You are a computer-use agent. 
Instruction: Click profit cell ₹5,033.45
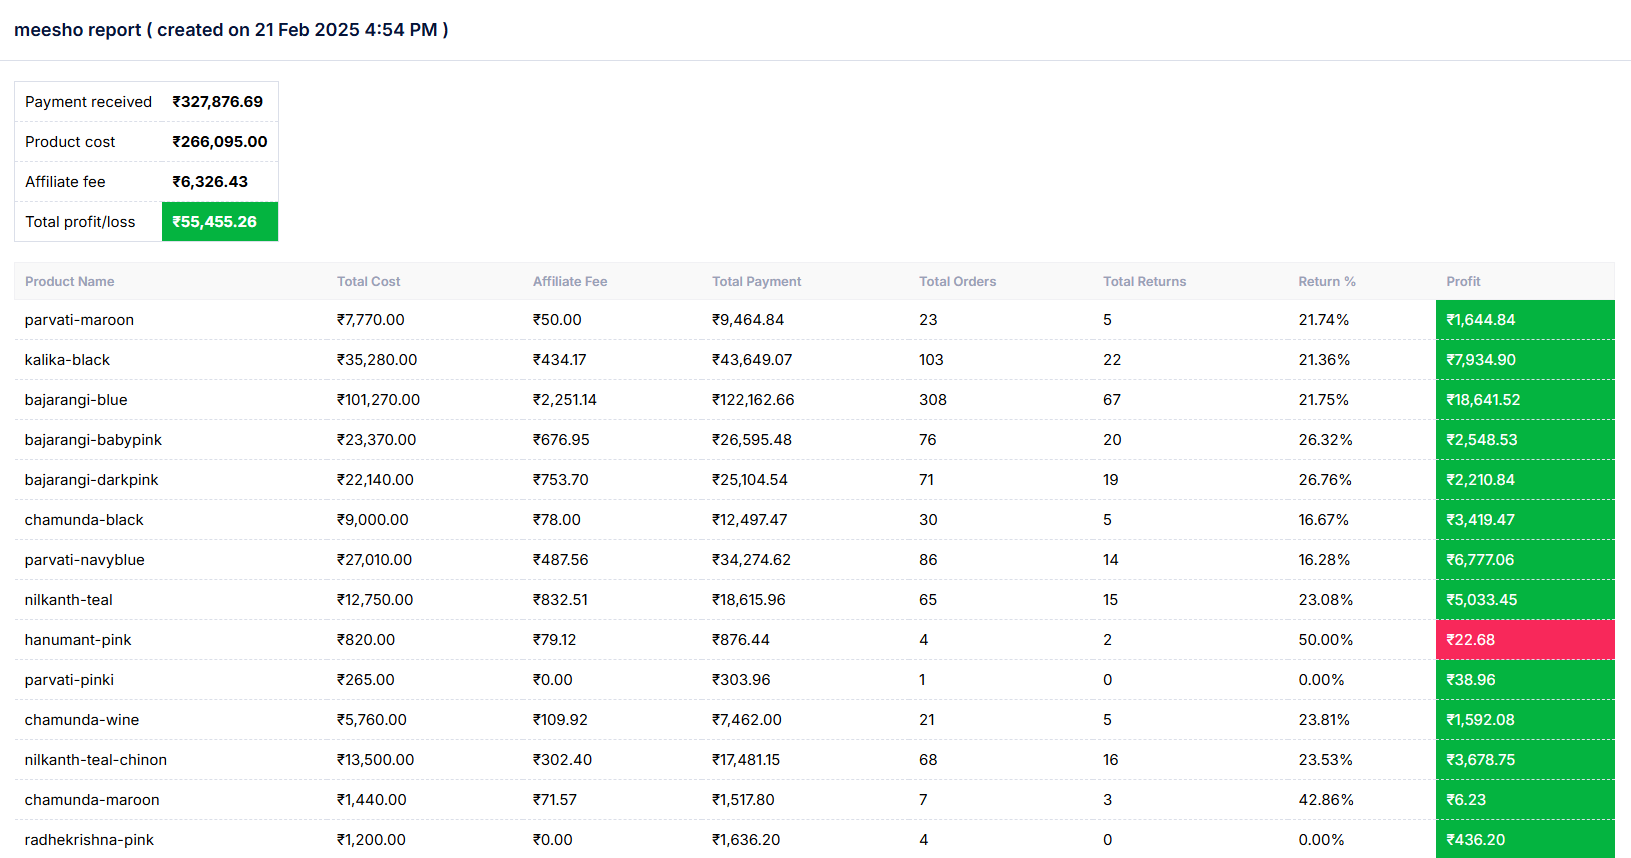[x=1525, y=600]
